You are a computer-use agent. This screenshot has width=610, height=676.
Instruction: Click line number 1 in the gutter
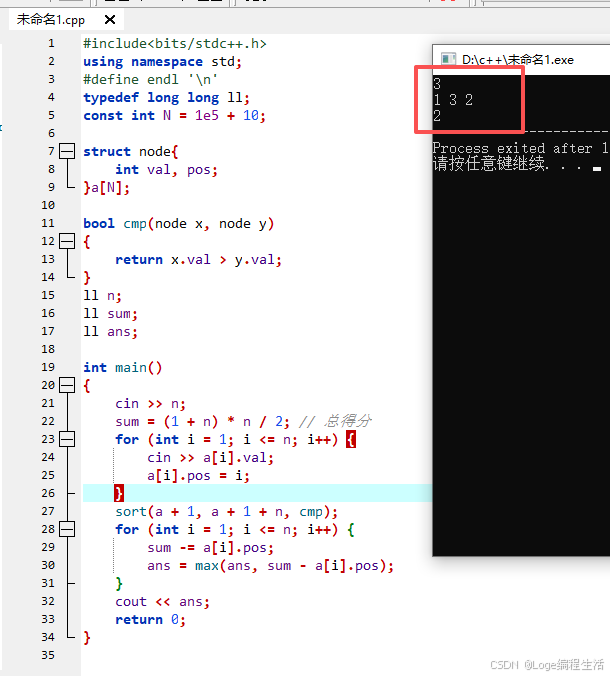tap(51, 43)
